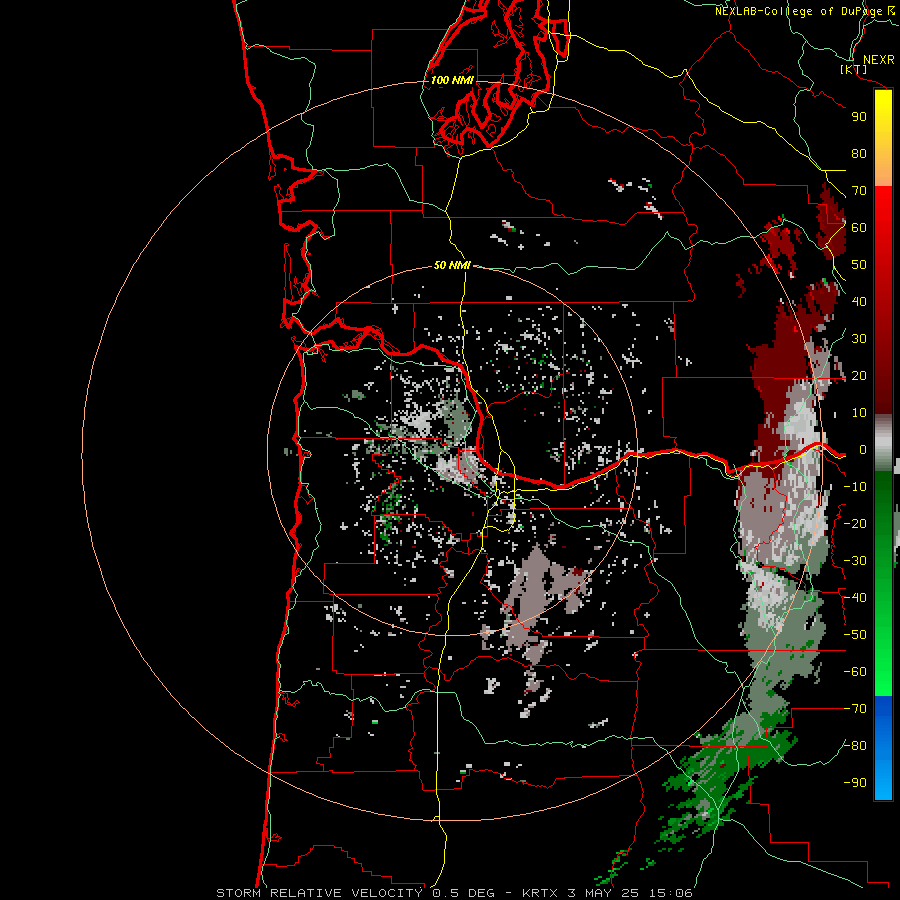Click the positive 10 value on the velocity scale
The image size is (900, 900).
coord(859,413)
